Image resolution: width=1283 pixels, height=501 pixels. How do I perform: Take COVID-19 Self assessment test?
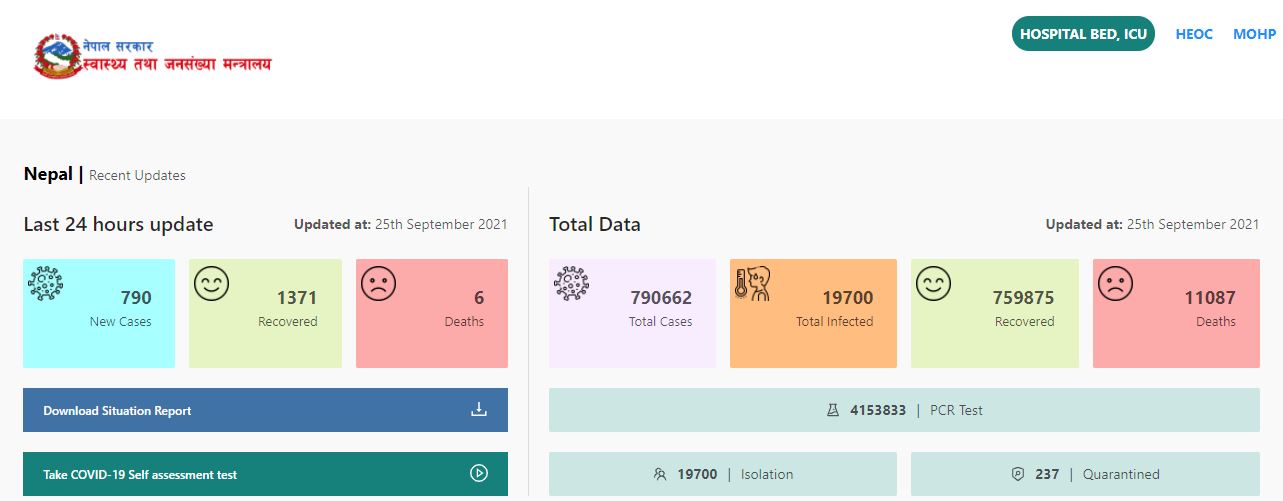point(265,474)
